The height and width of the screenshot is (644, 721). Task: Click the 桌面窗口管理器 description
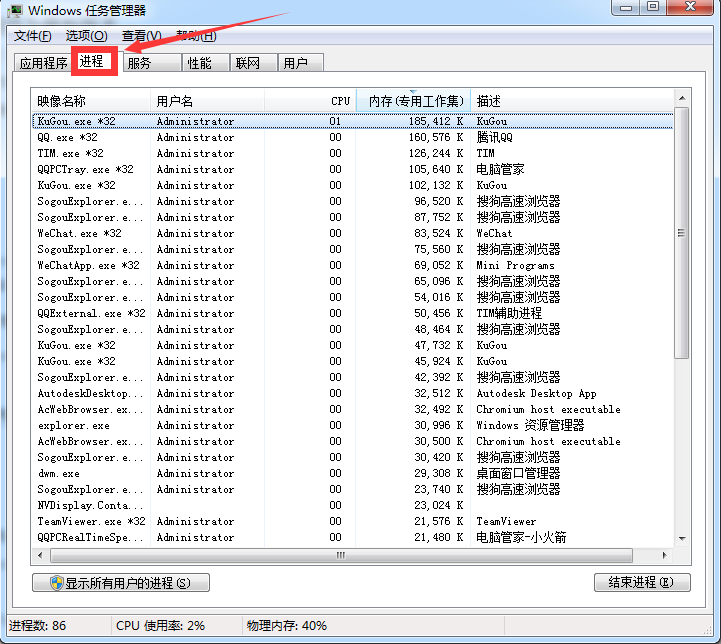pos(518,473)
